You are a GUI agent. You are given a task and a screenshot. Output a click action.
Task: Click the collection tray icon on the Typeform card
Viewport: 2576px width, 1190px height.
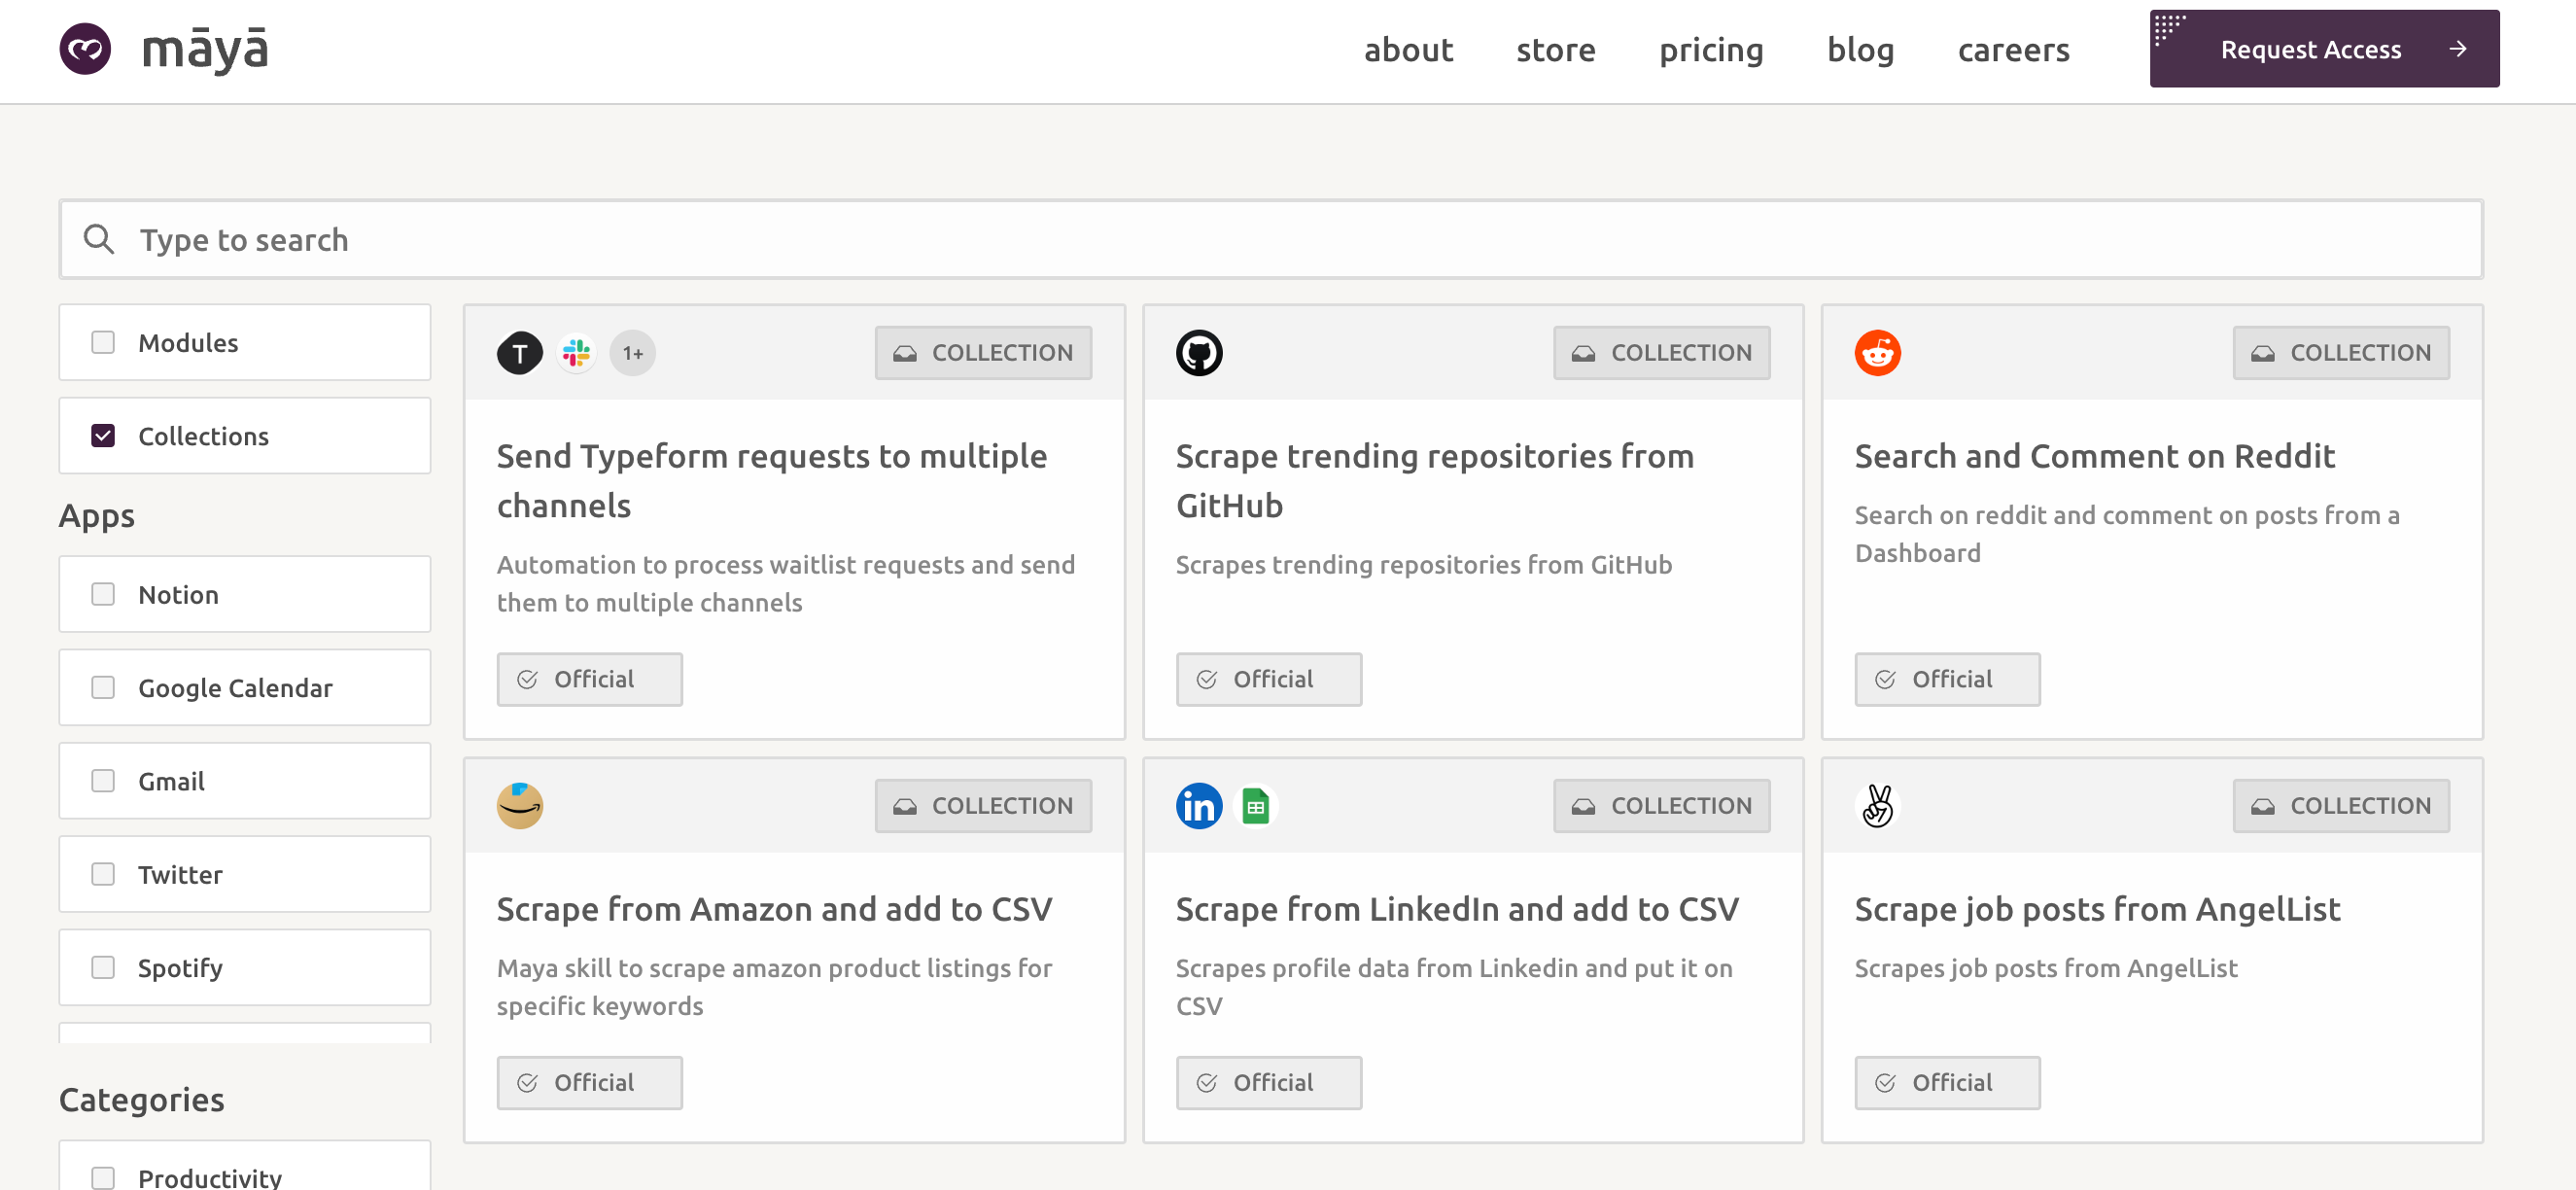click(905, 353)
